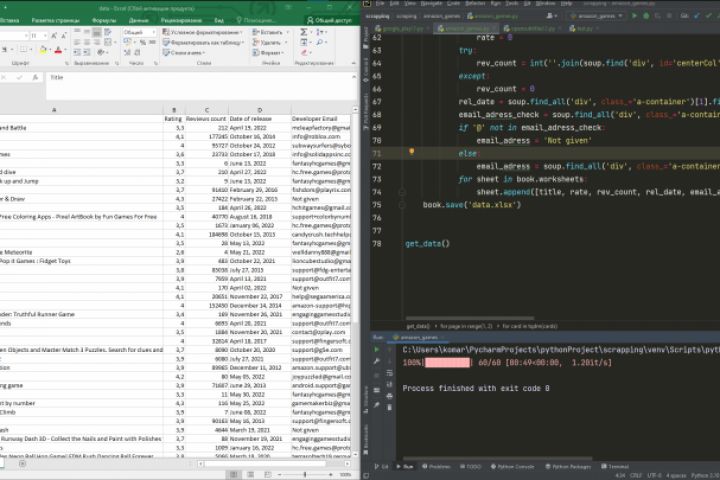Screen dimensions: 720x480
Task: Open Format as Table dropdown in Excel
Action: pos(204,42)
